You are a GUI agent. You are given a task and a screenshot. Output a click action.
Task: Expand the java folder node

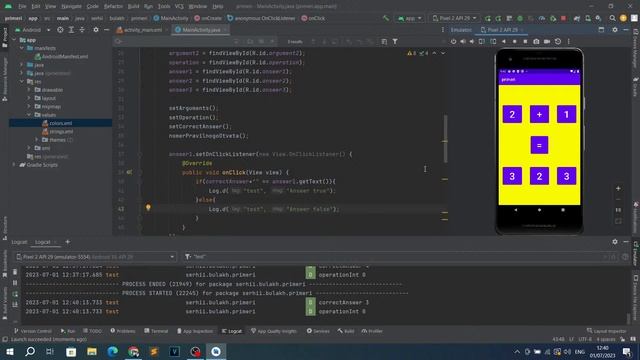click(x=22, y=65)
